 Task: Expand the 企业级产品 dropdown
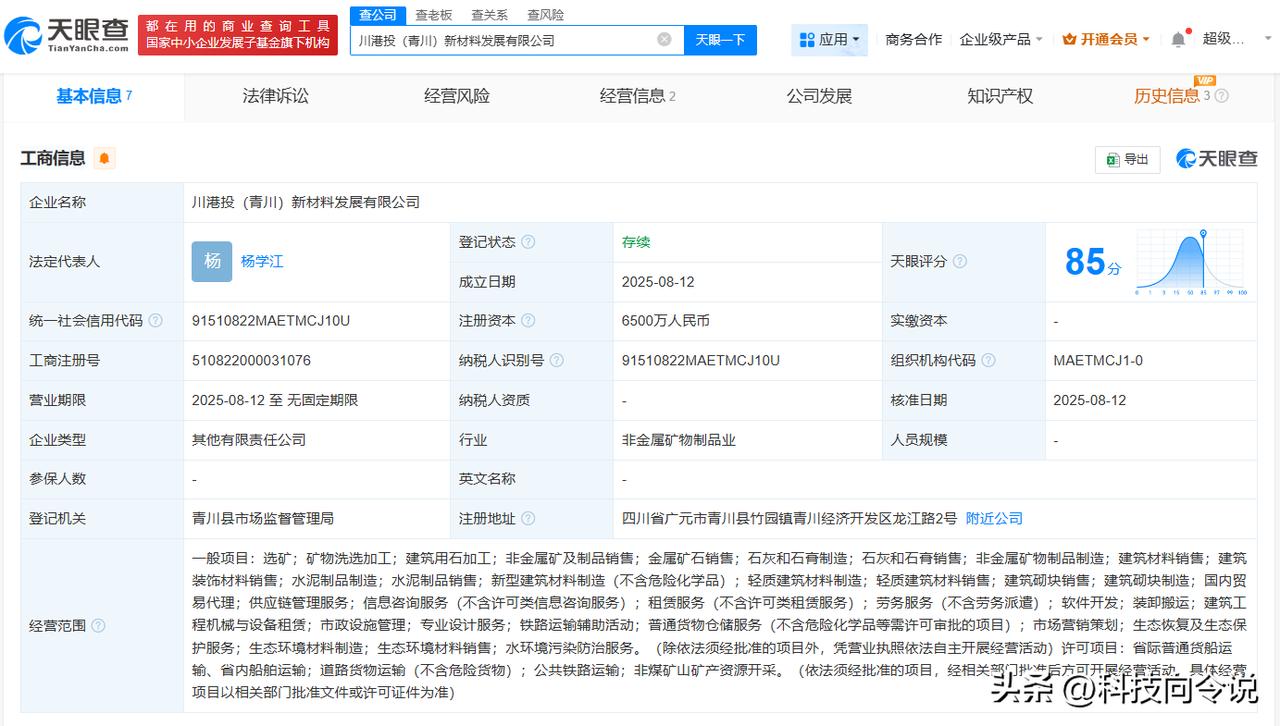[x=1001, y=39]
